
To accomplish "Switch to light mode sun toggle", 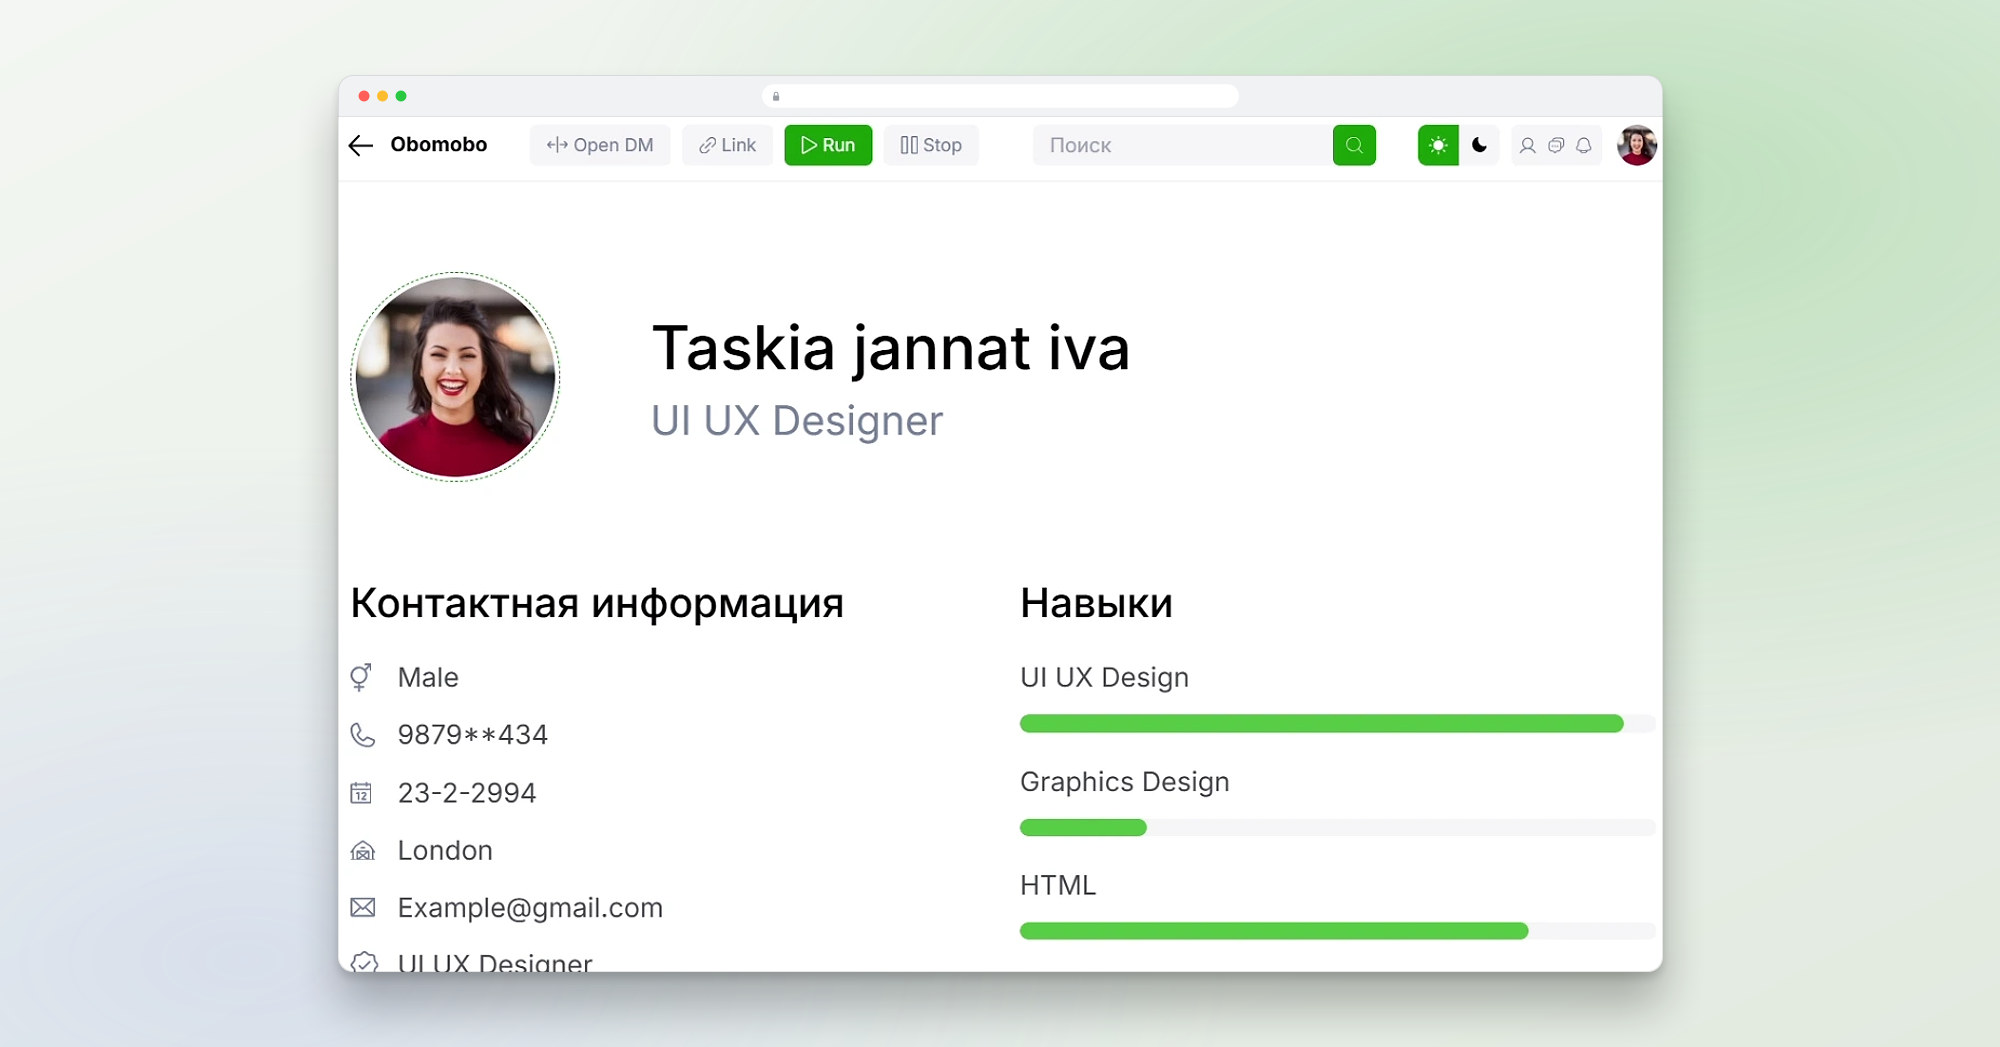I will click(x=1438, y=146).
